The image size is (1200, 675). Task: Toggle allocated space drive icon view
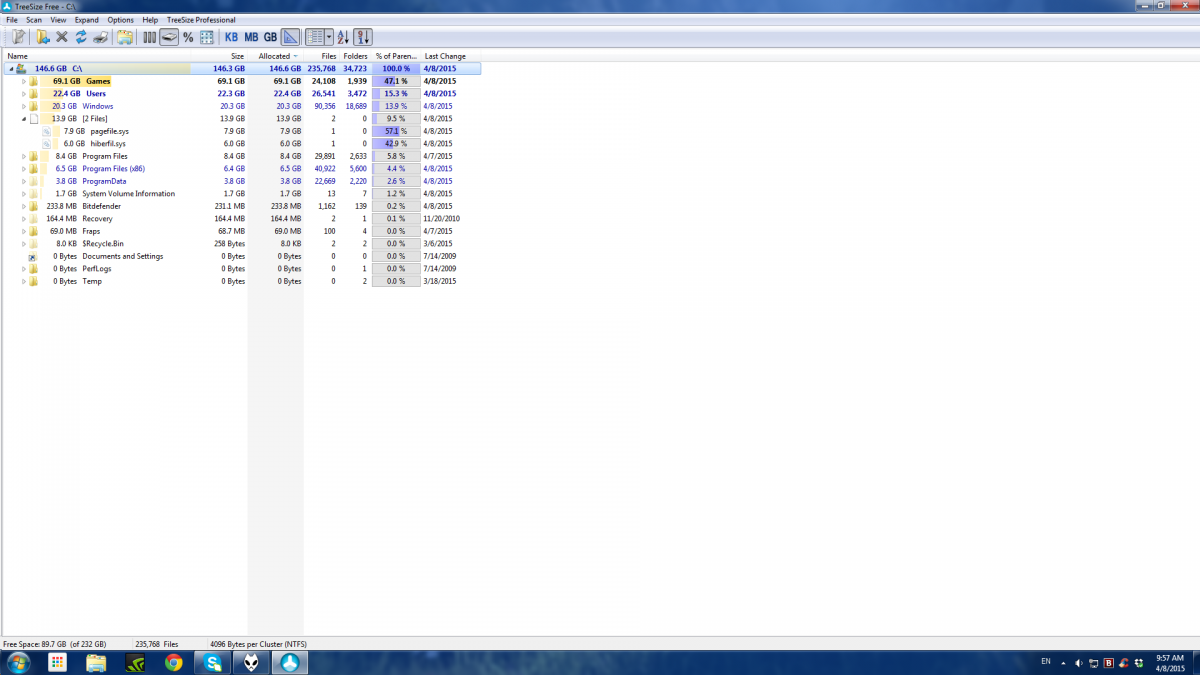pyautogui.click(x=169, y=37)
